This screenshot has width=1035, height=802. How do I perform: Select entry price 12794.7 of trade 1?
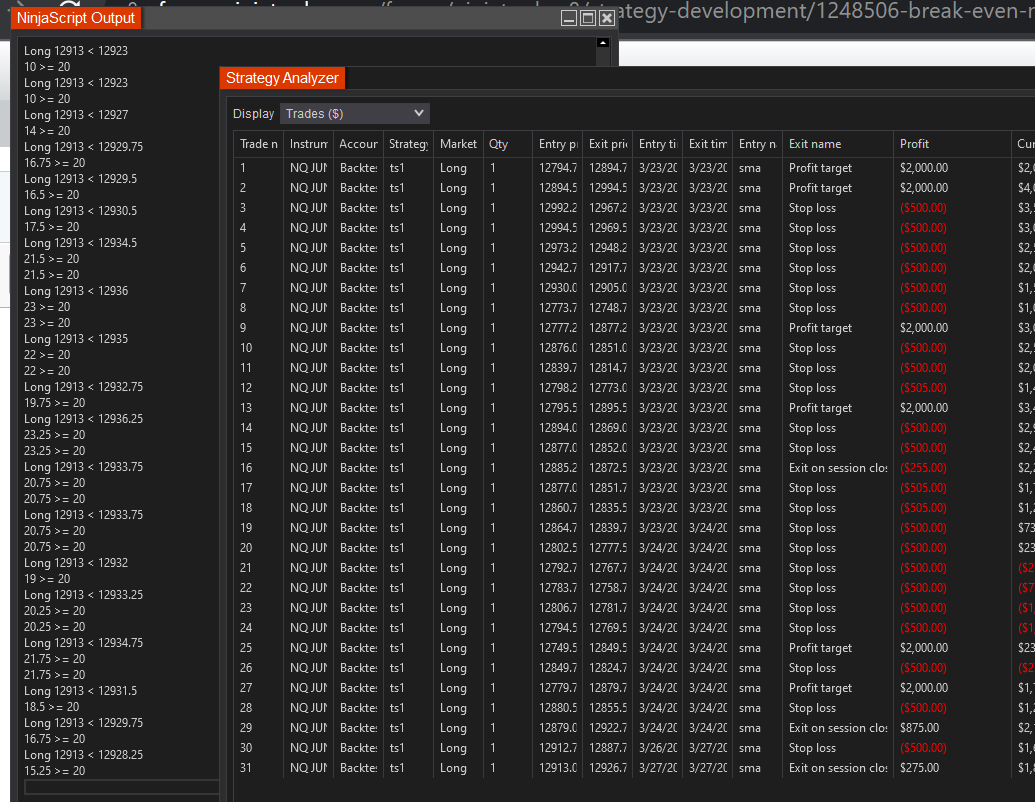[558, 168]
